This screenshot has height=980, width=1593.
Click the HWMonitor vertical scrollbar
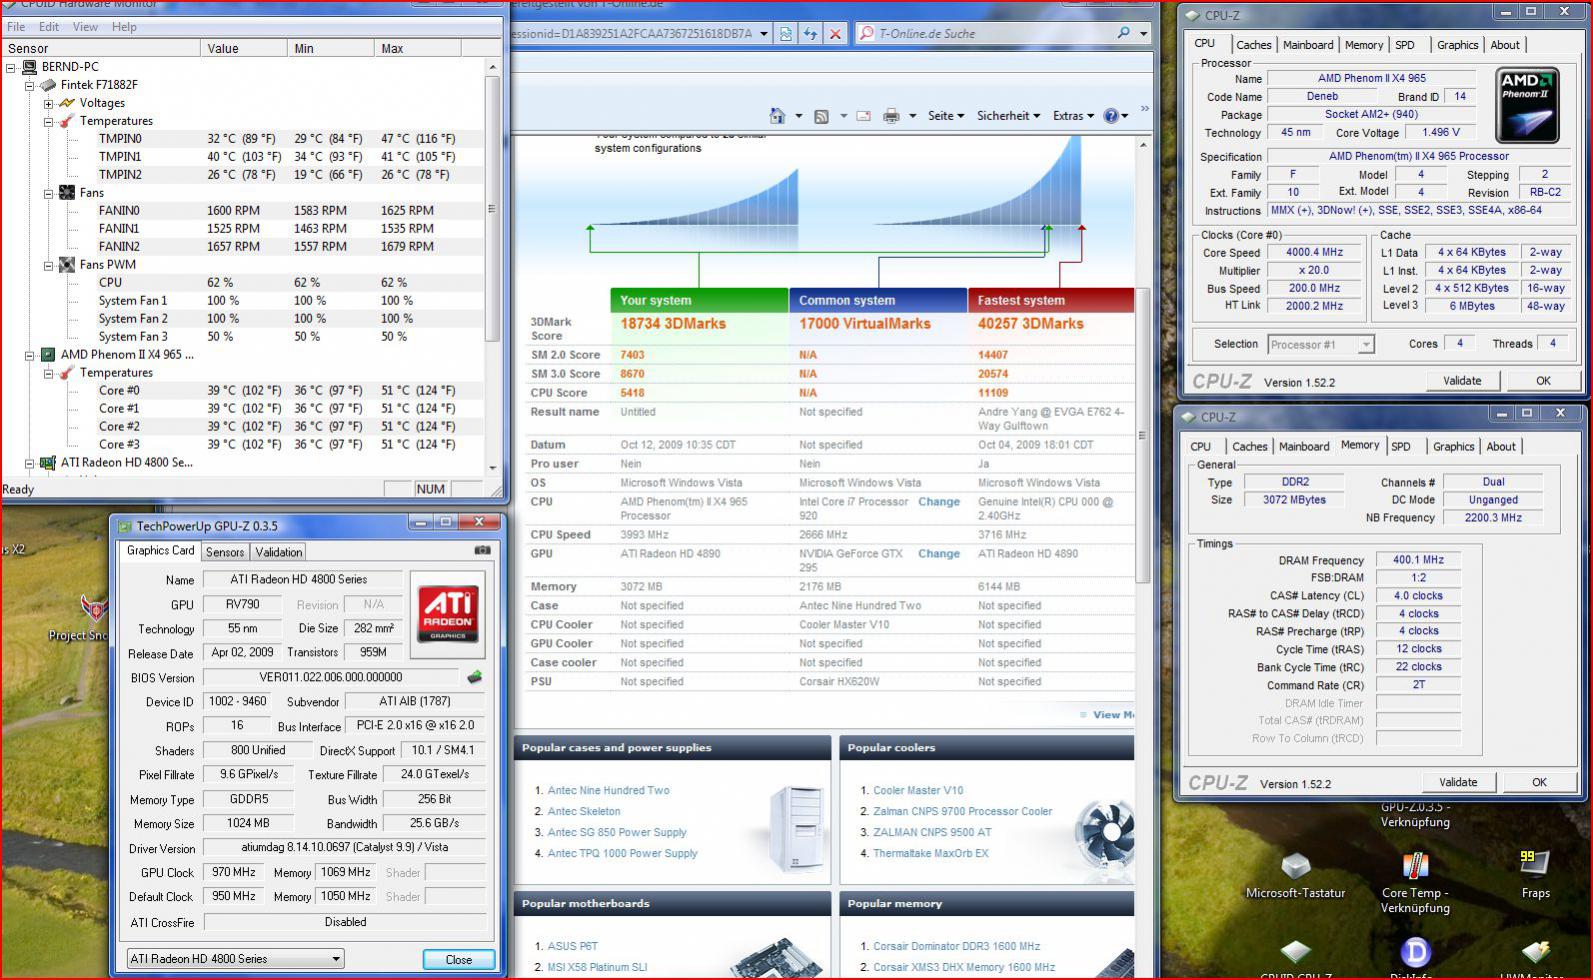click(492, 267)
